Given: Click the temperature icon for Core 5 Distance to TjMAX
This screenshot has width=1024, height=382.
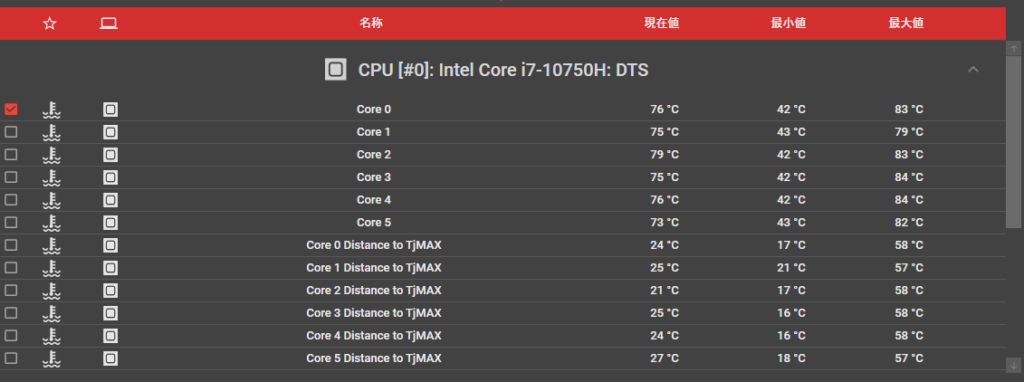Looking at the screenshot, I should (x=52, y=358).
